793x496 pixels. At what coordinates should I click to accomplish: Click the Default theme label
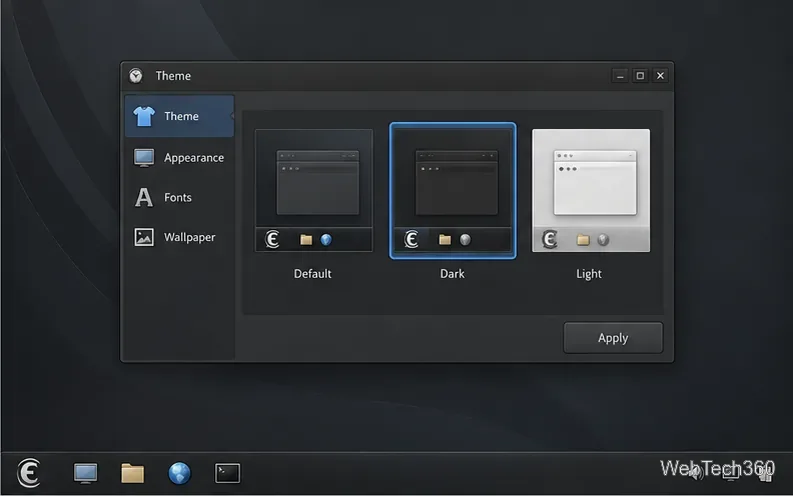click(x=313, y=274)
